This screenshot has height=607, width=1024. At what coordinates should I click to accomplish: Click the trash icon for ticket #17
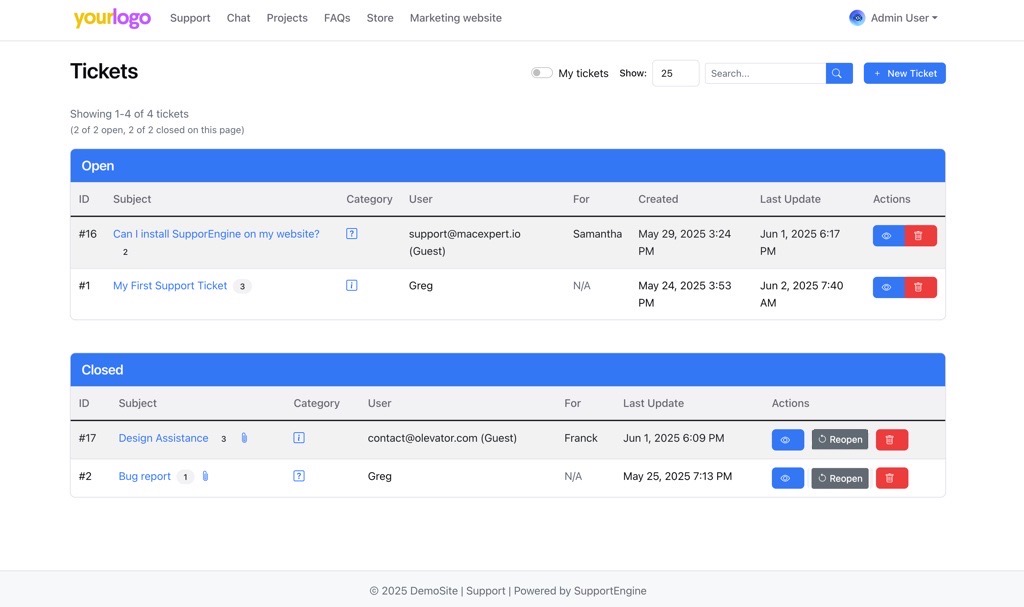[x=891, y=438]
